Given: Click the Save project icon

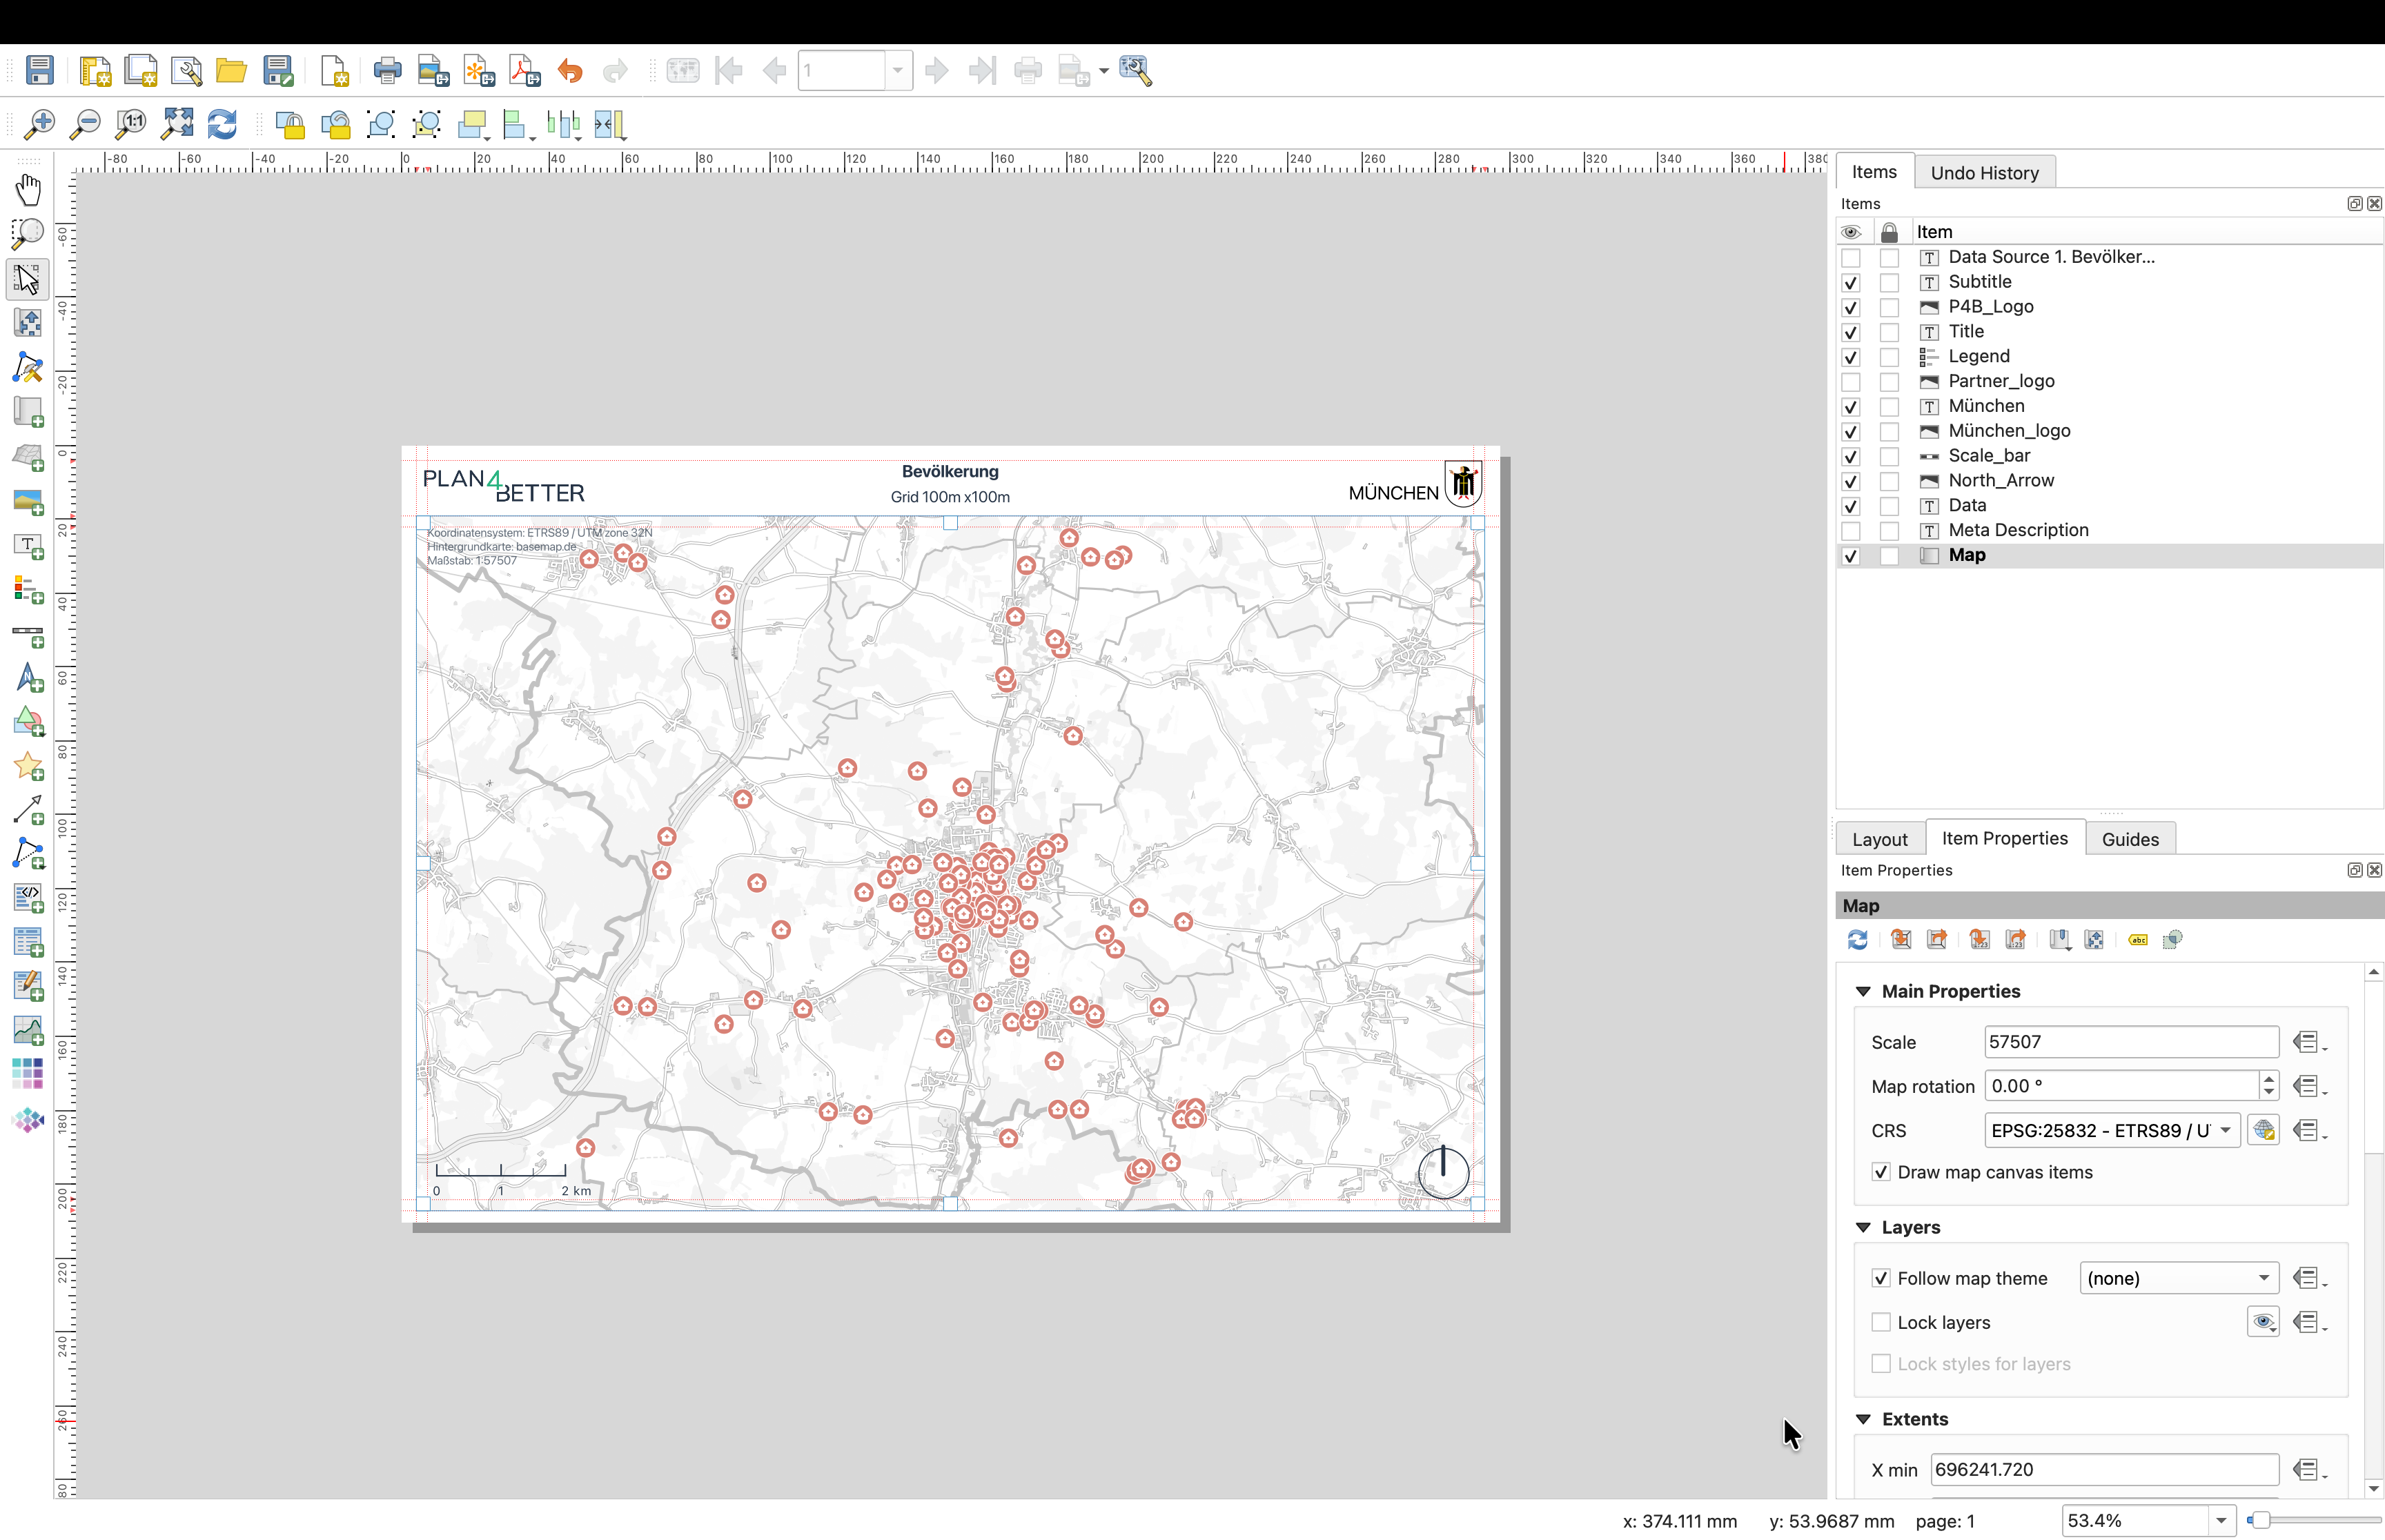Looking at the screenshot, I should coord(39,70).
